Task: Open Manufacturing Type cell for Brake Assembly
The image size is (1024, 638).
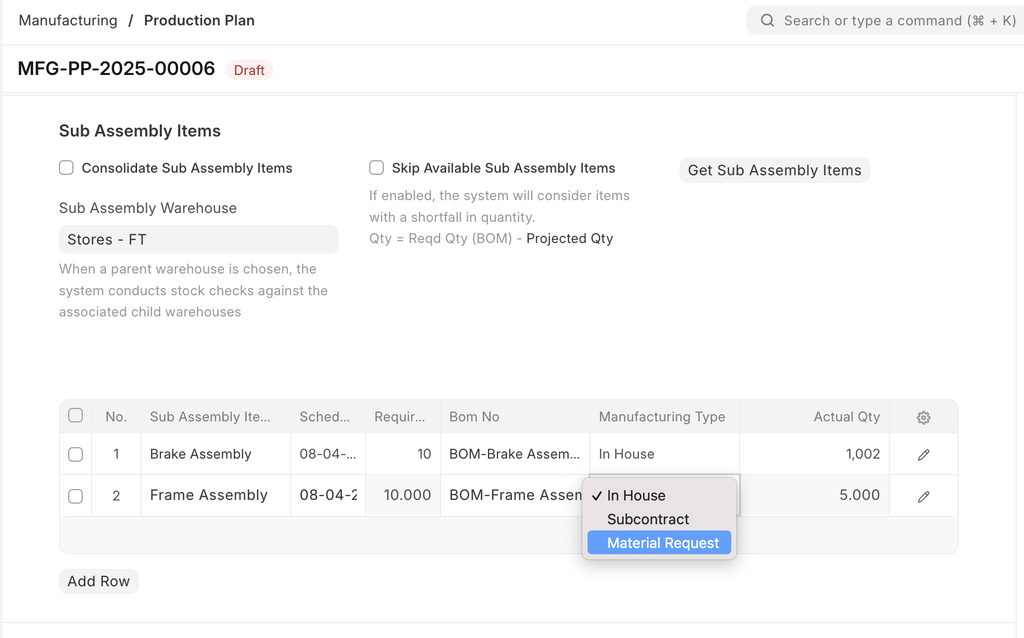Action: click(x=664, y=454)
